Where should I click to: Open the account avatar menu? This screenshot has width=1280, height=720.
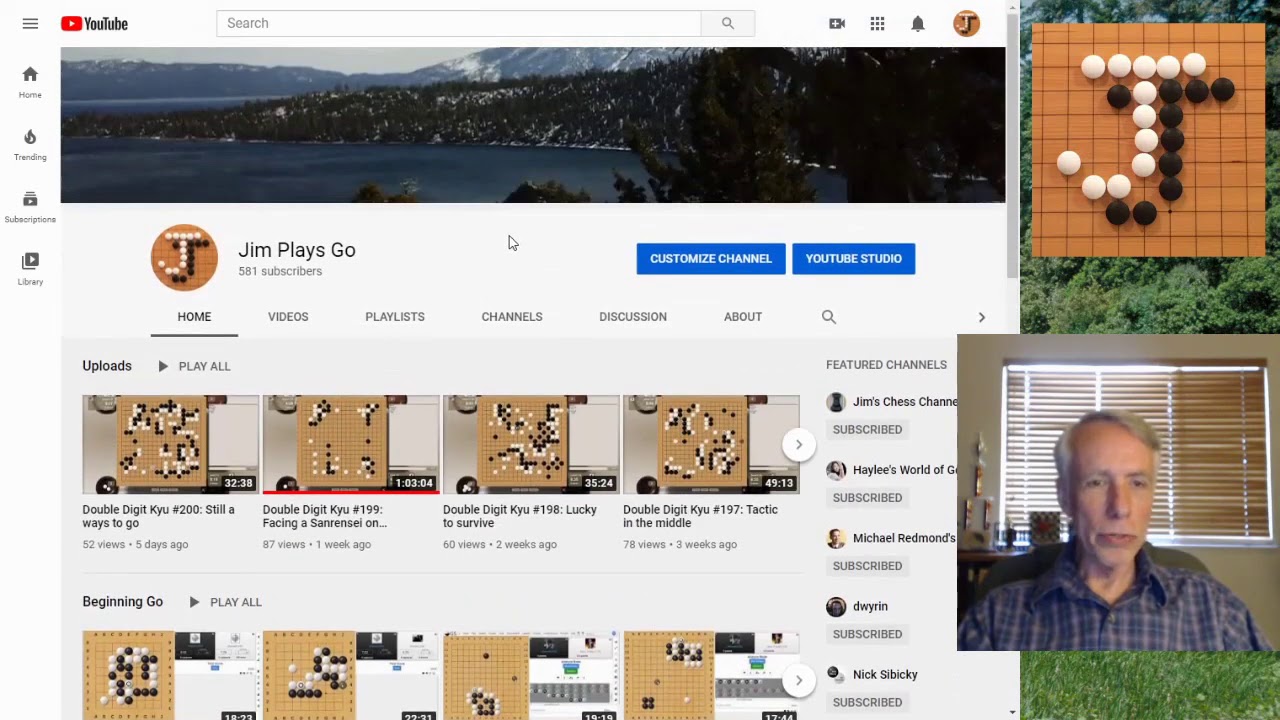(x=966, y=23)
